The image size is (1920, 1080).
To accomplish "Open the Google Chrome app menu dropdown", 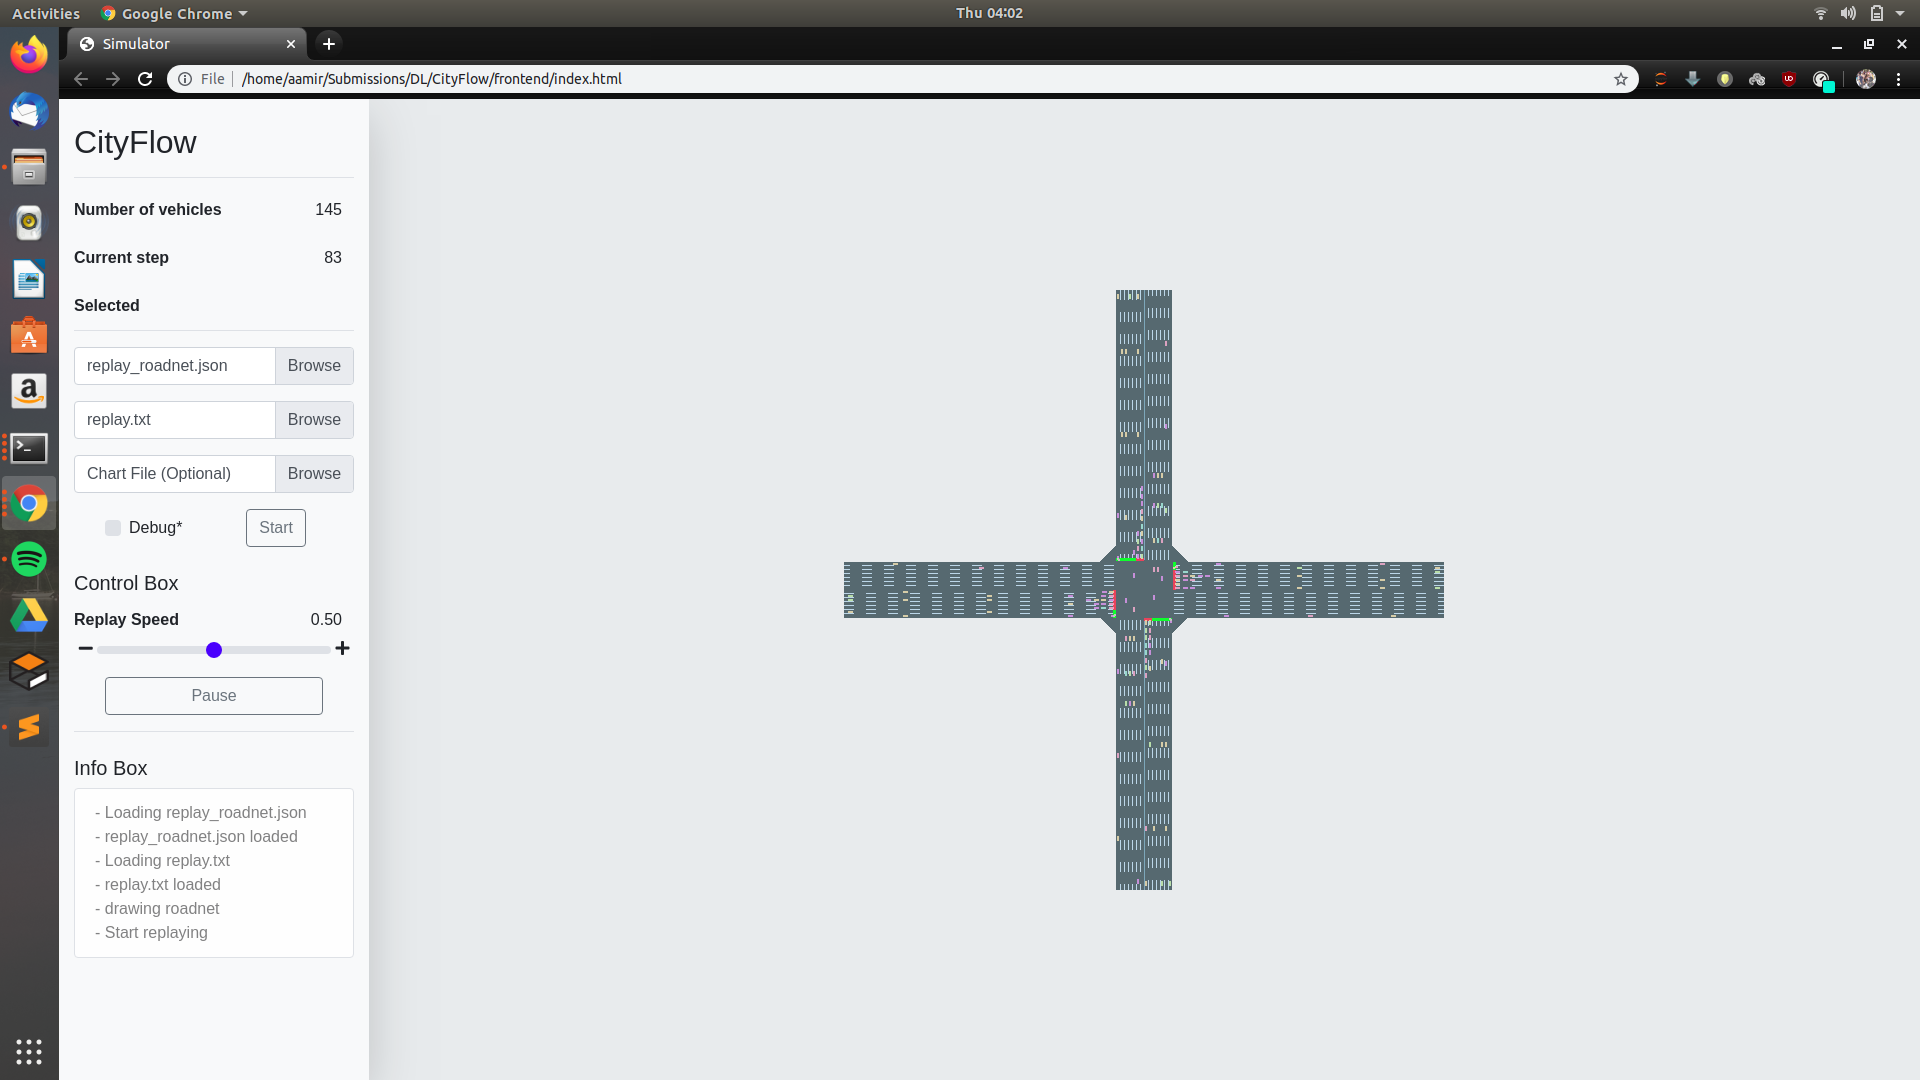I will pyautogui.click(x=175, y=13).
